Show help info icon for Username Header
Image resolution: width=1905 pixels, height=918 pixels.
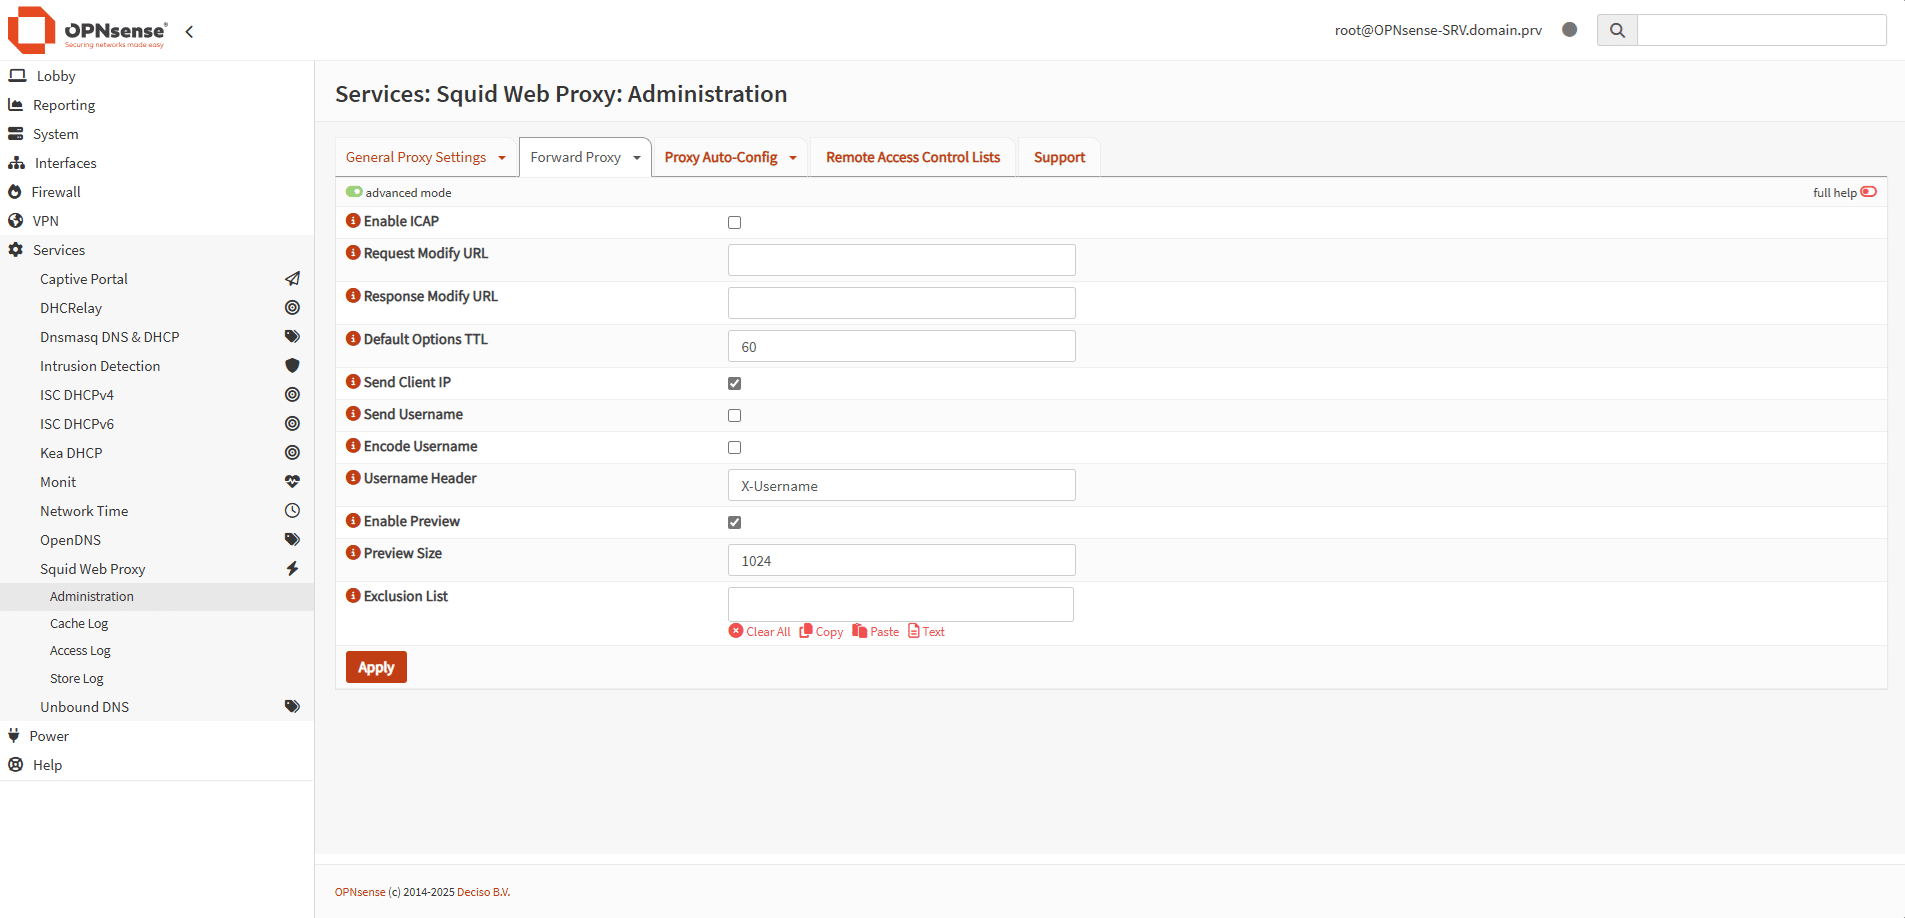[x=353, y=478]
